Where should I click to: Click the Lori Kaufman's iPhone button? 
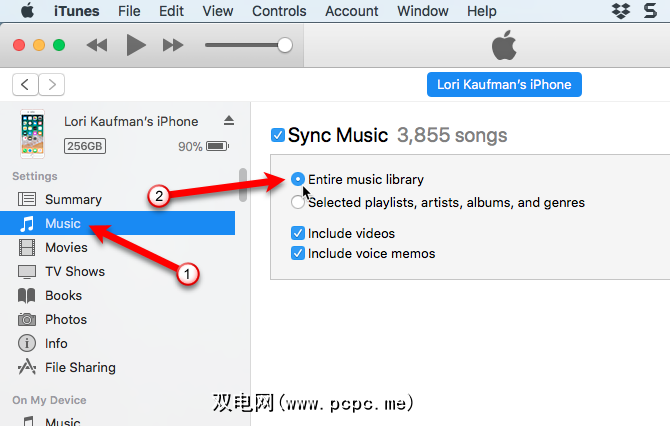point(504,85)
